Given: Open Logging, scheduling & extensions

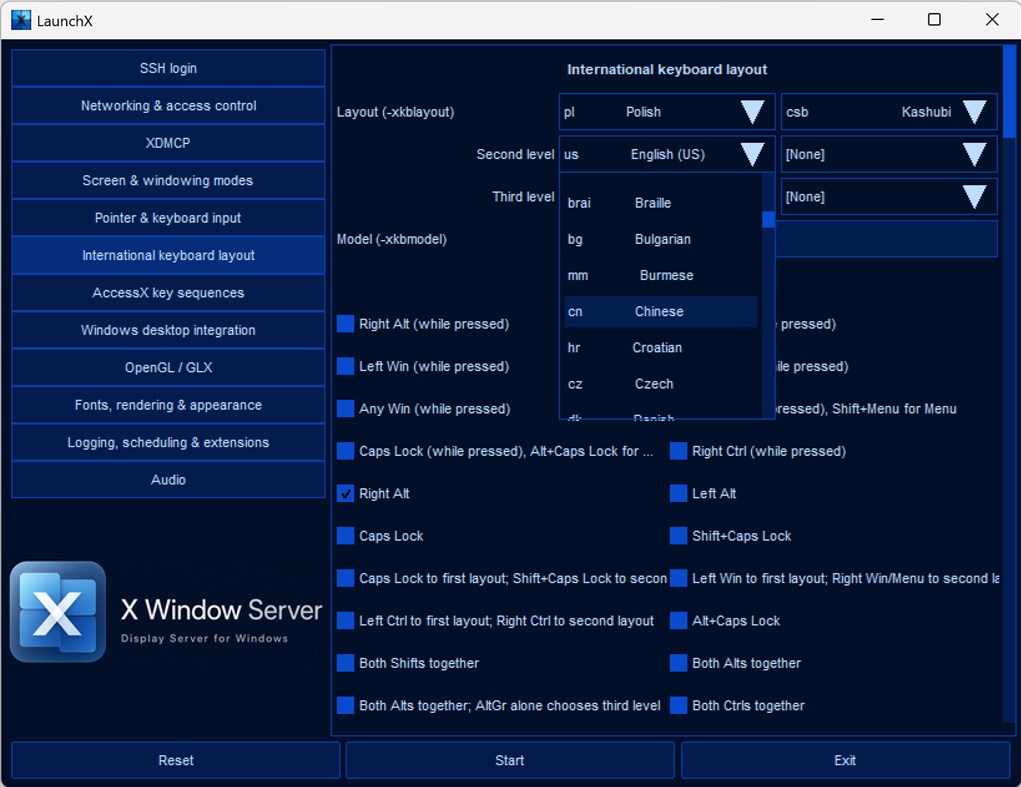Looking at the screenshot, I should [x=168, y=443].
